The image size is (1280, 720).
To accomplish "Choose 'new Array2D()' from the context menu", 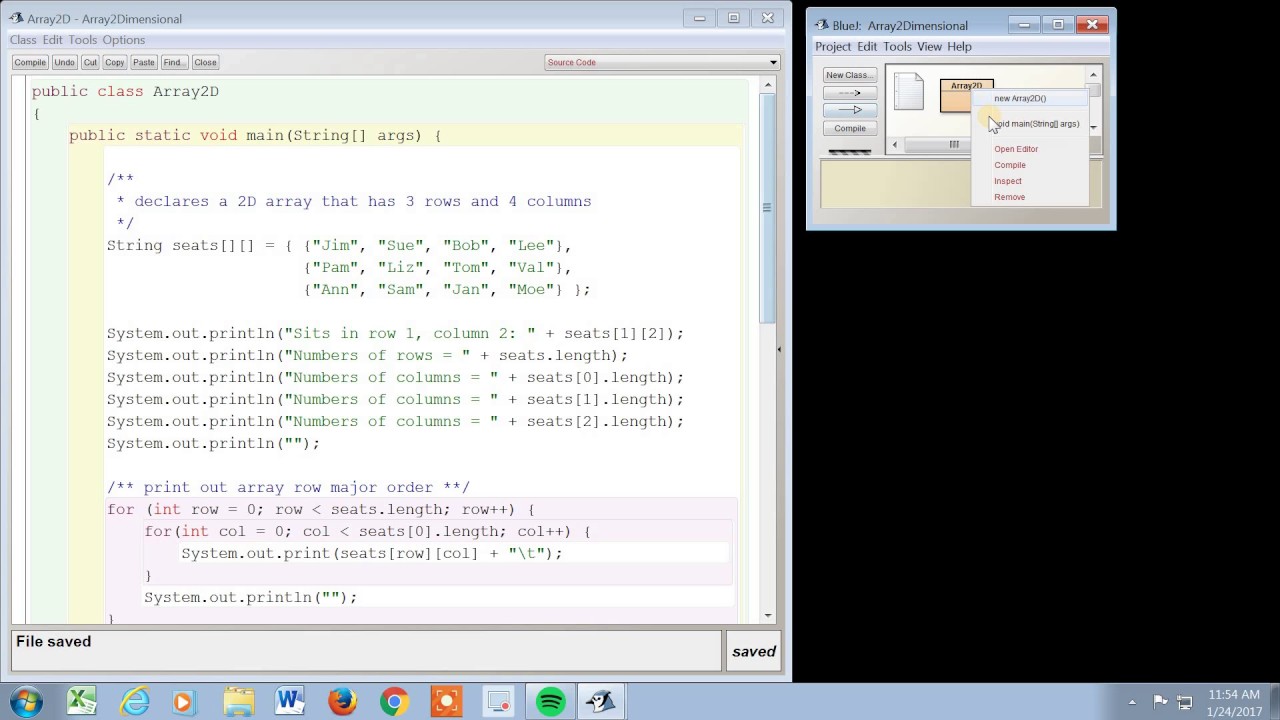I will point(1030,98).
